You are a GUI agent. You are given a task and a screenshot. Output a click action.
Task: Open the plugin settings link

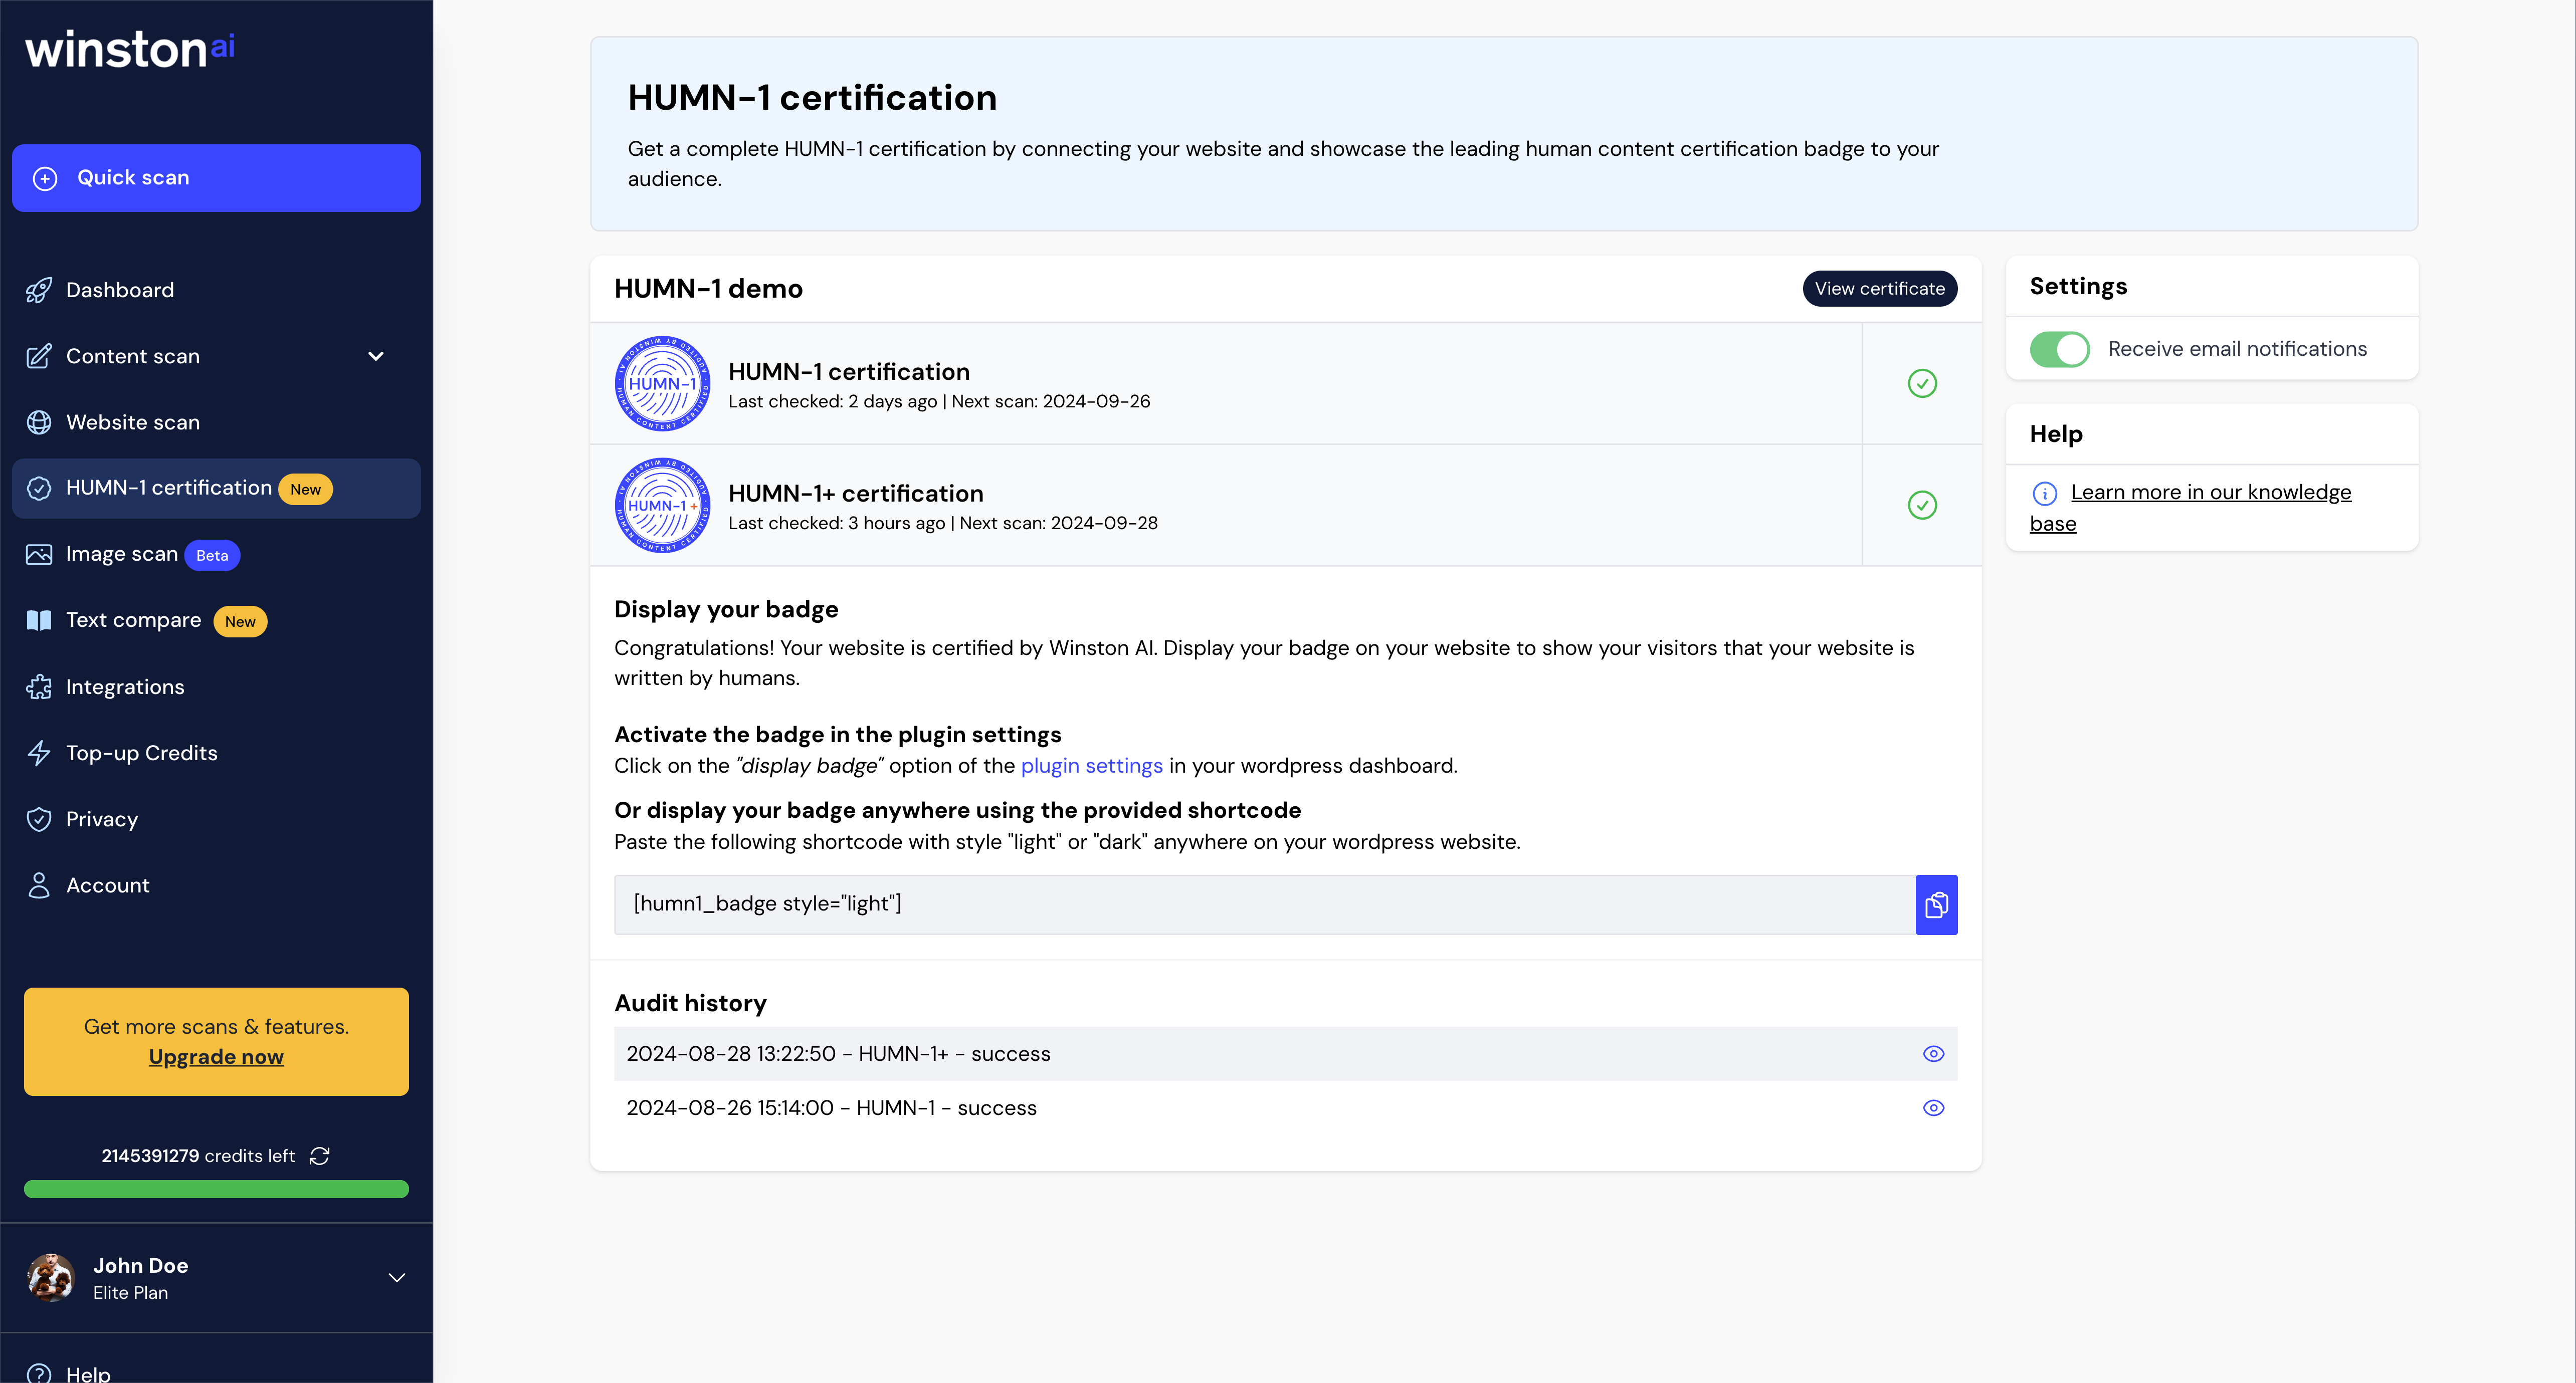(x=1091, y=766)
